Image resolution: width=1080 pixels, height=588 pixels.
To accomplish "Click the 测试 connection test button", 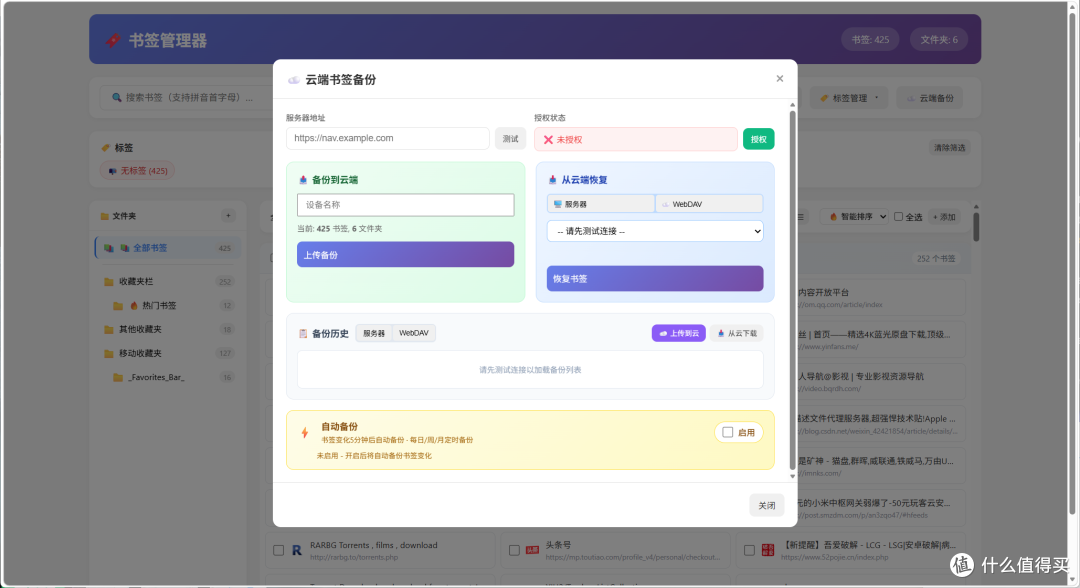I will click(510, 139).
